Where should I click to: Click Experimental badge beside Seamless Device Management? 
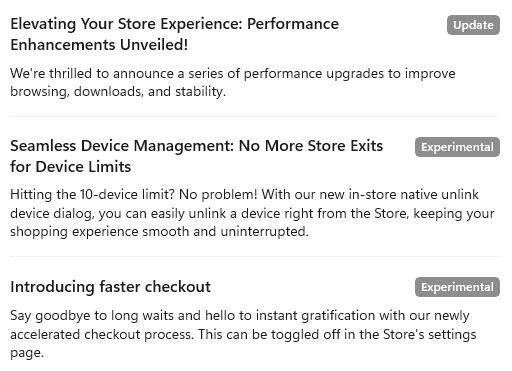pyautogui.click(x=457, y=147)
